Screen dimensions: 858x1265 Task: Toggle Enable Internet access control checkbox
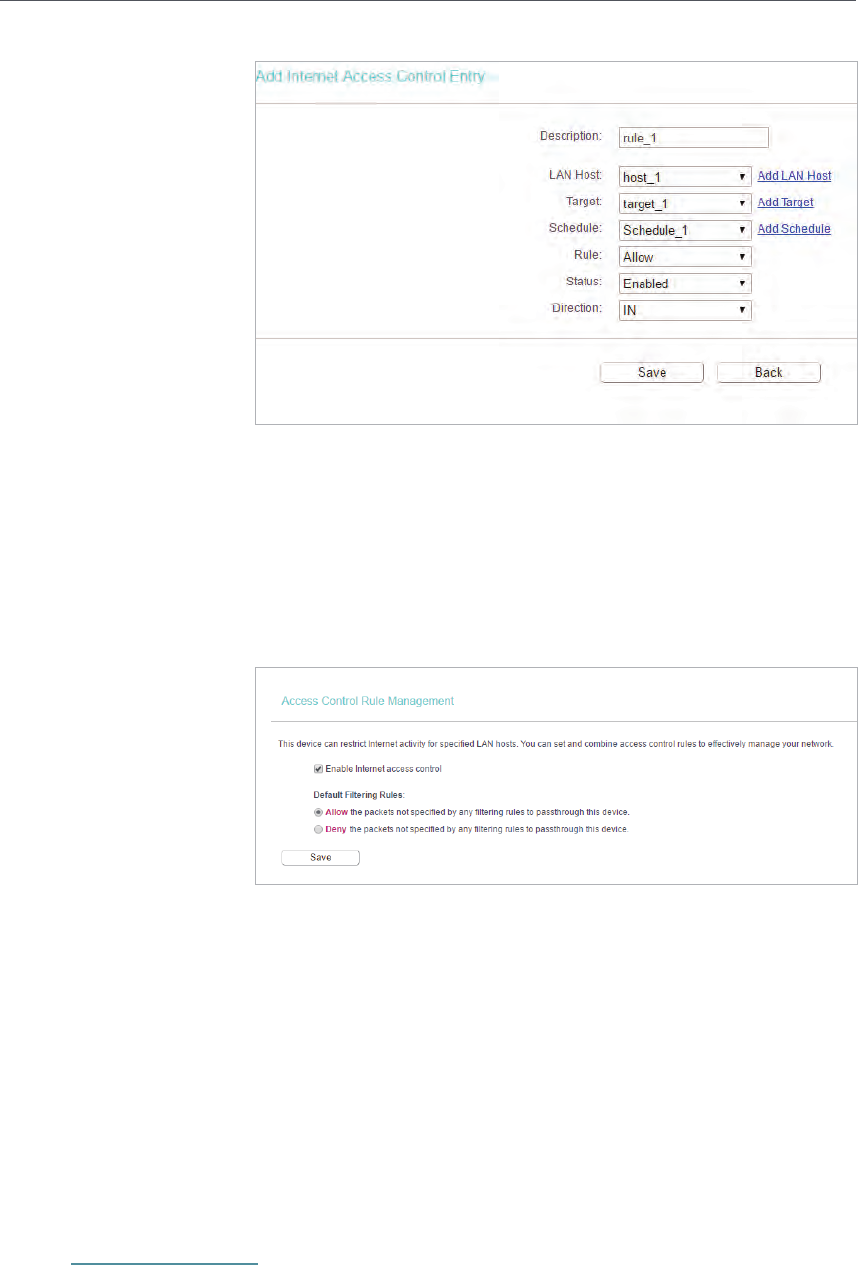[x=318, y=769]
